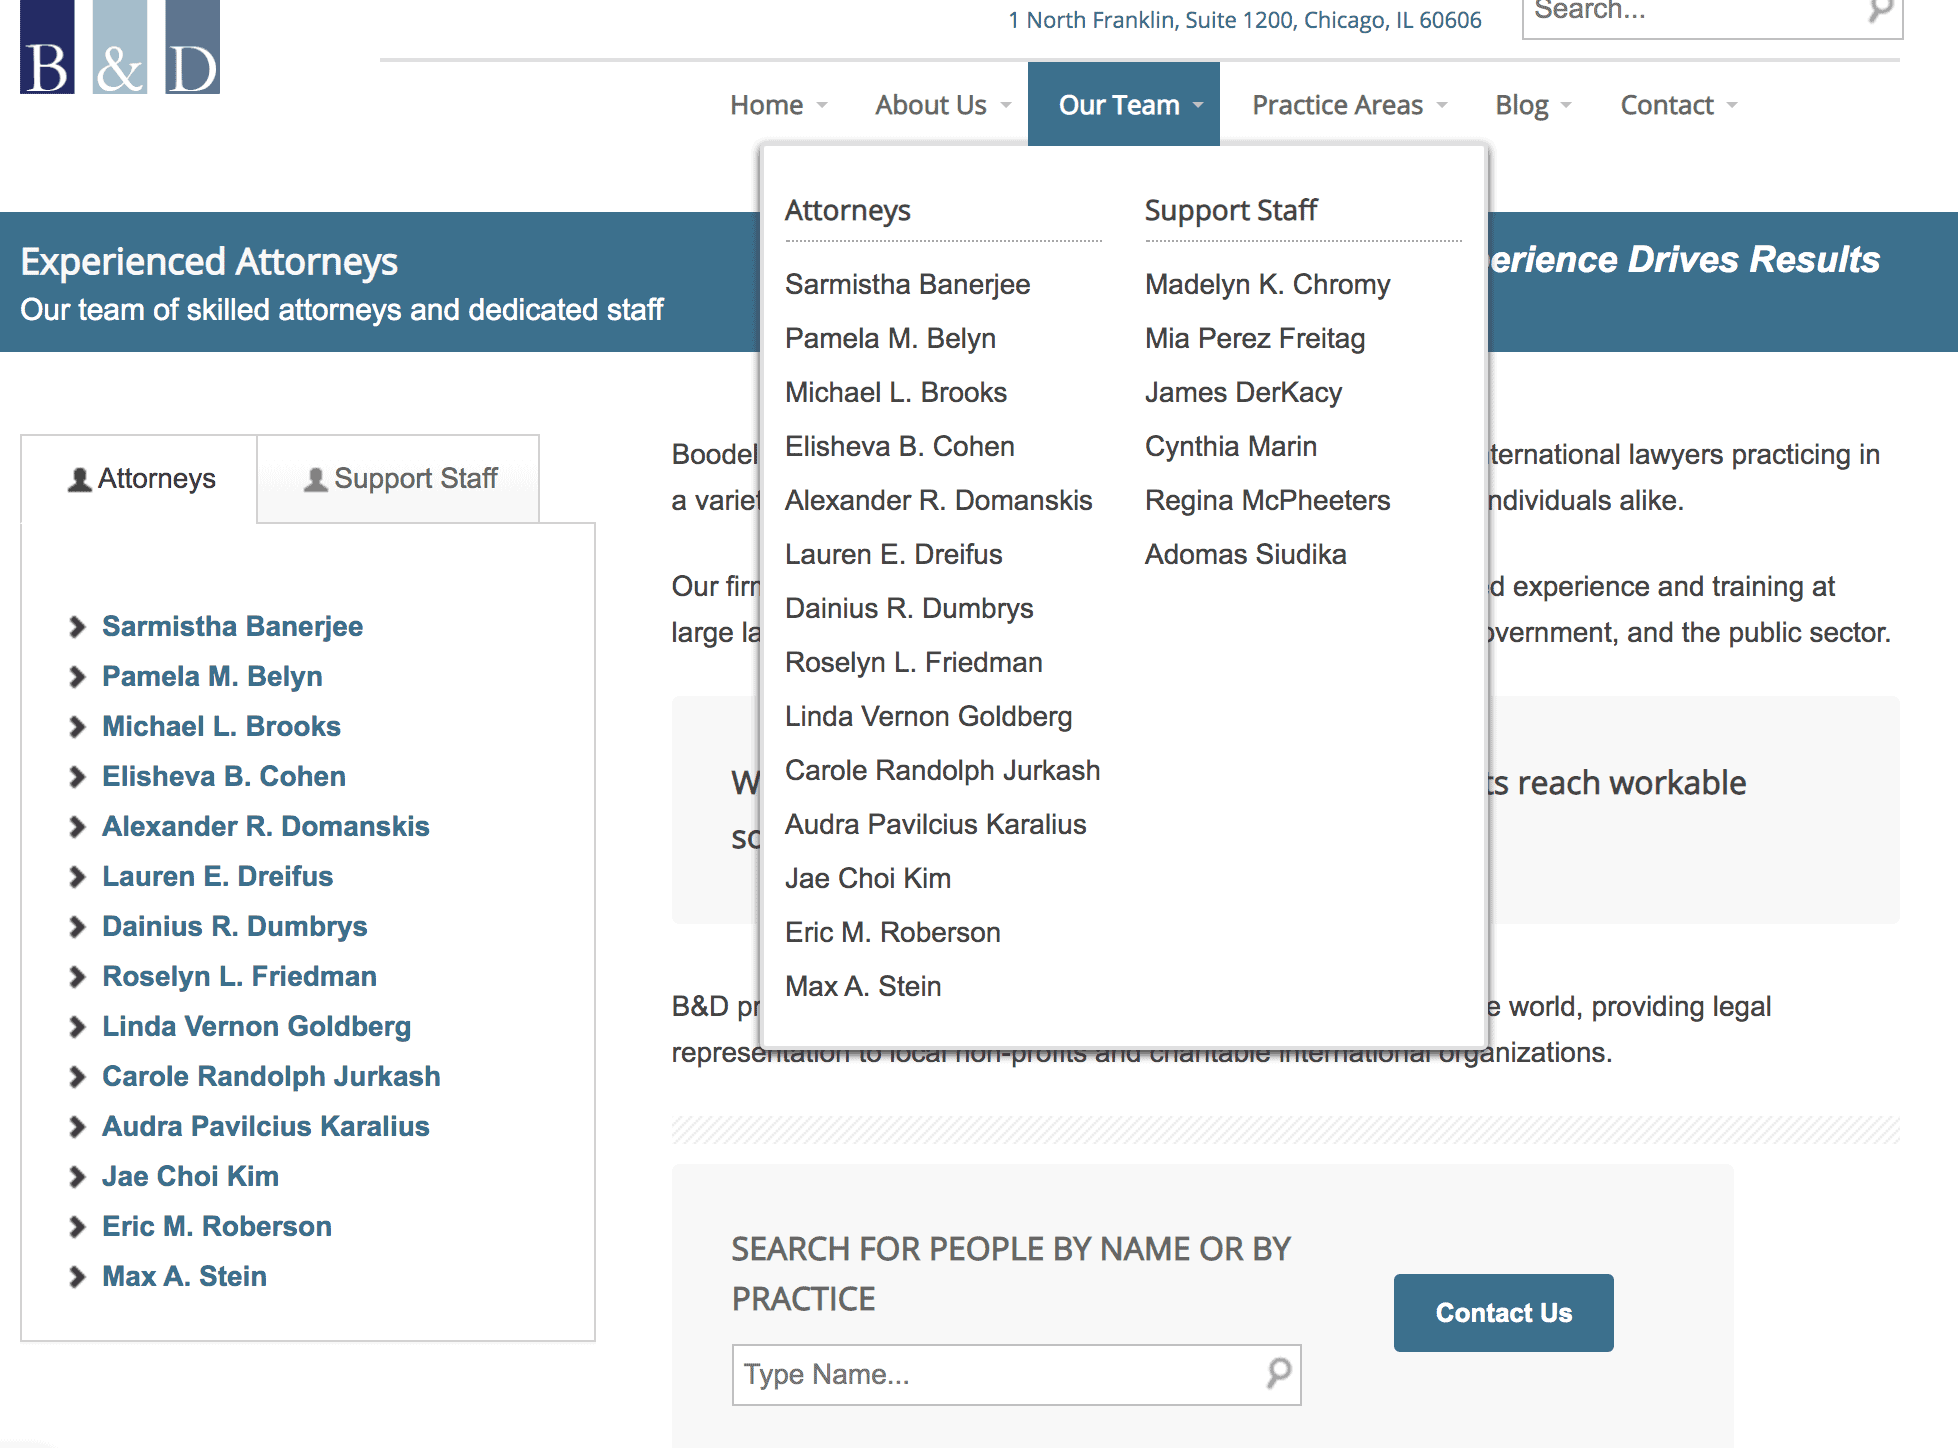Click the chevron arrow beside Max A. Stein
Viewport: 1958px width, 1448px height.
[x=77, y=1277]
